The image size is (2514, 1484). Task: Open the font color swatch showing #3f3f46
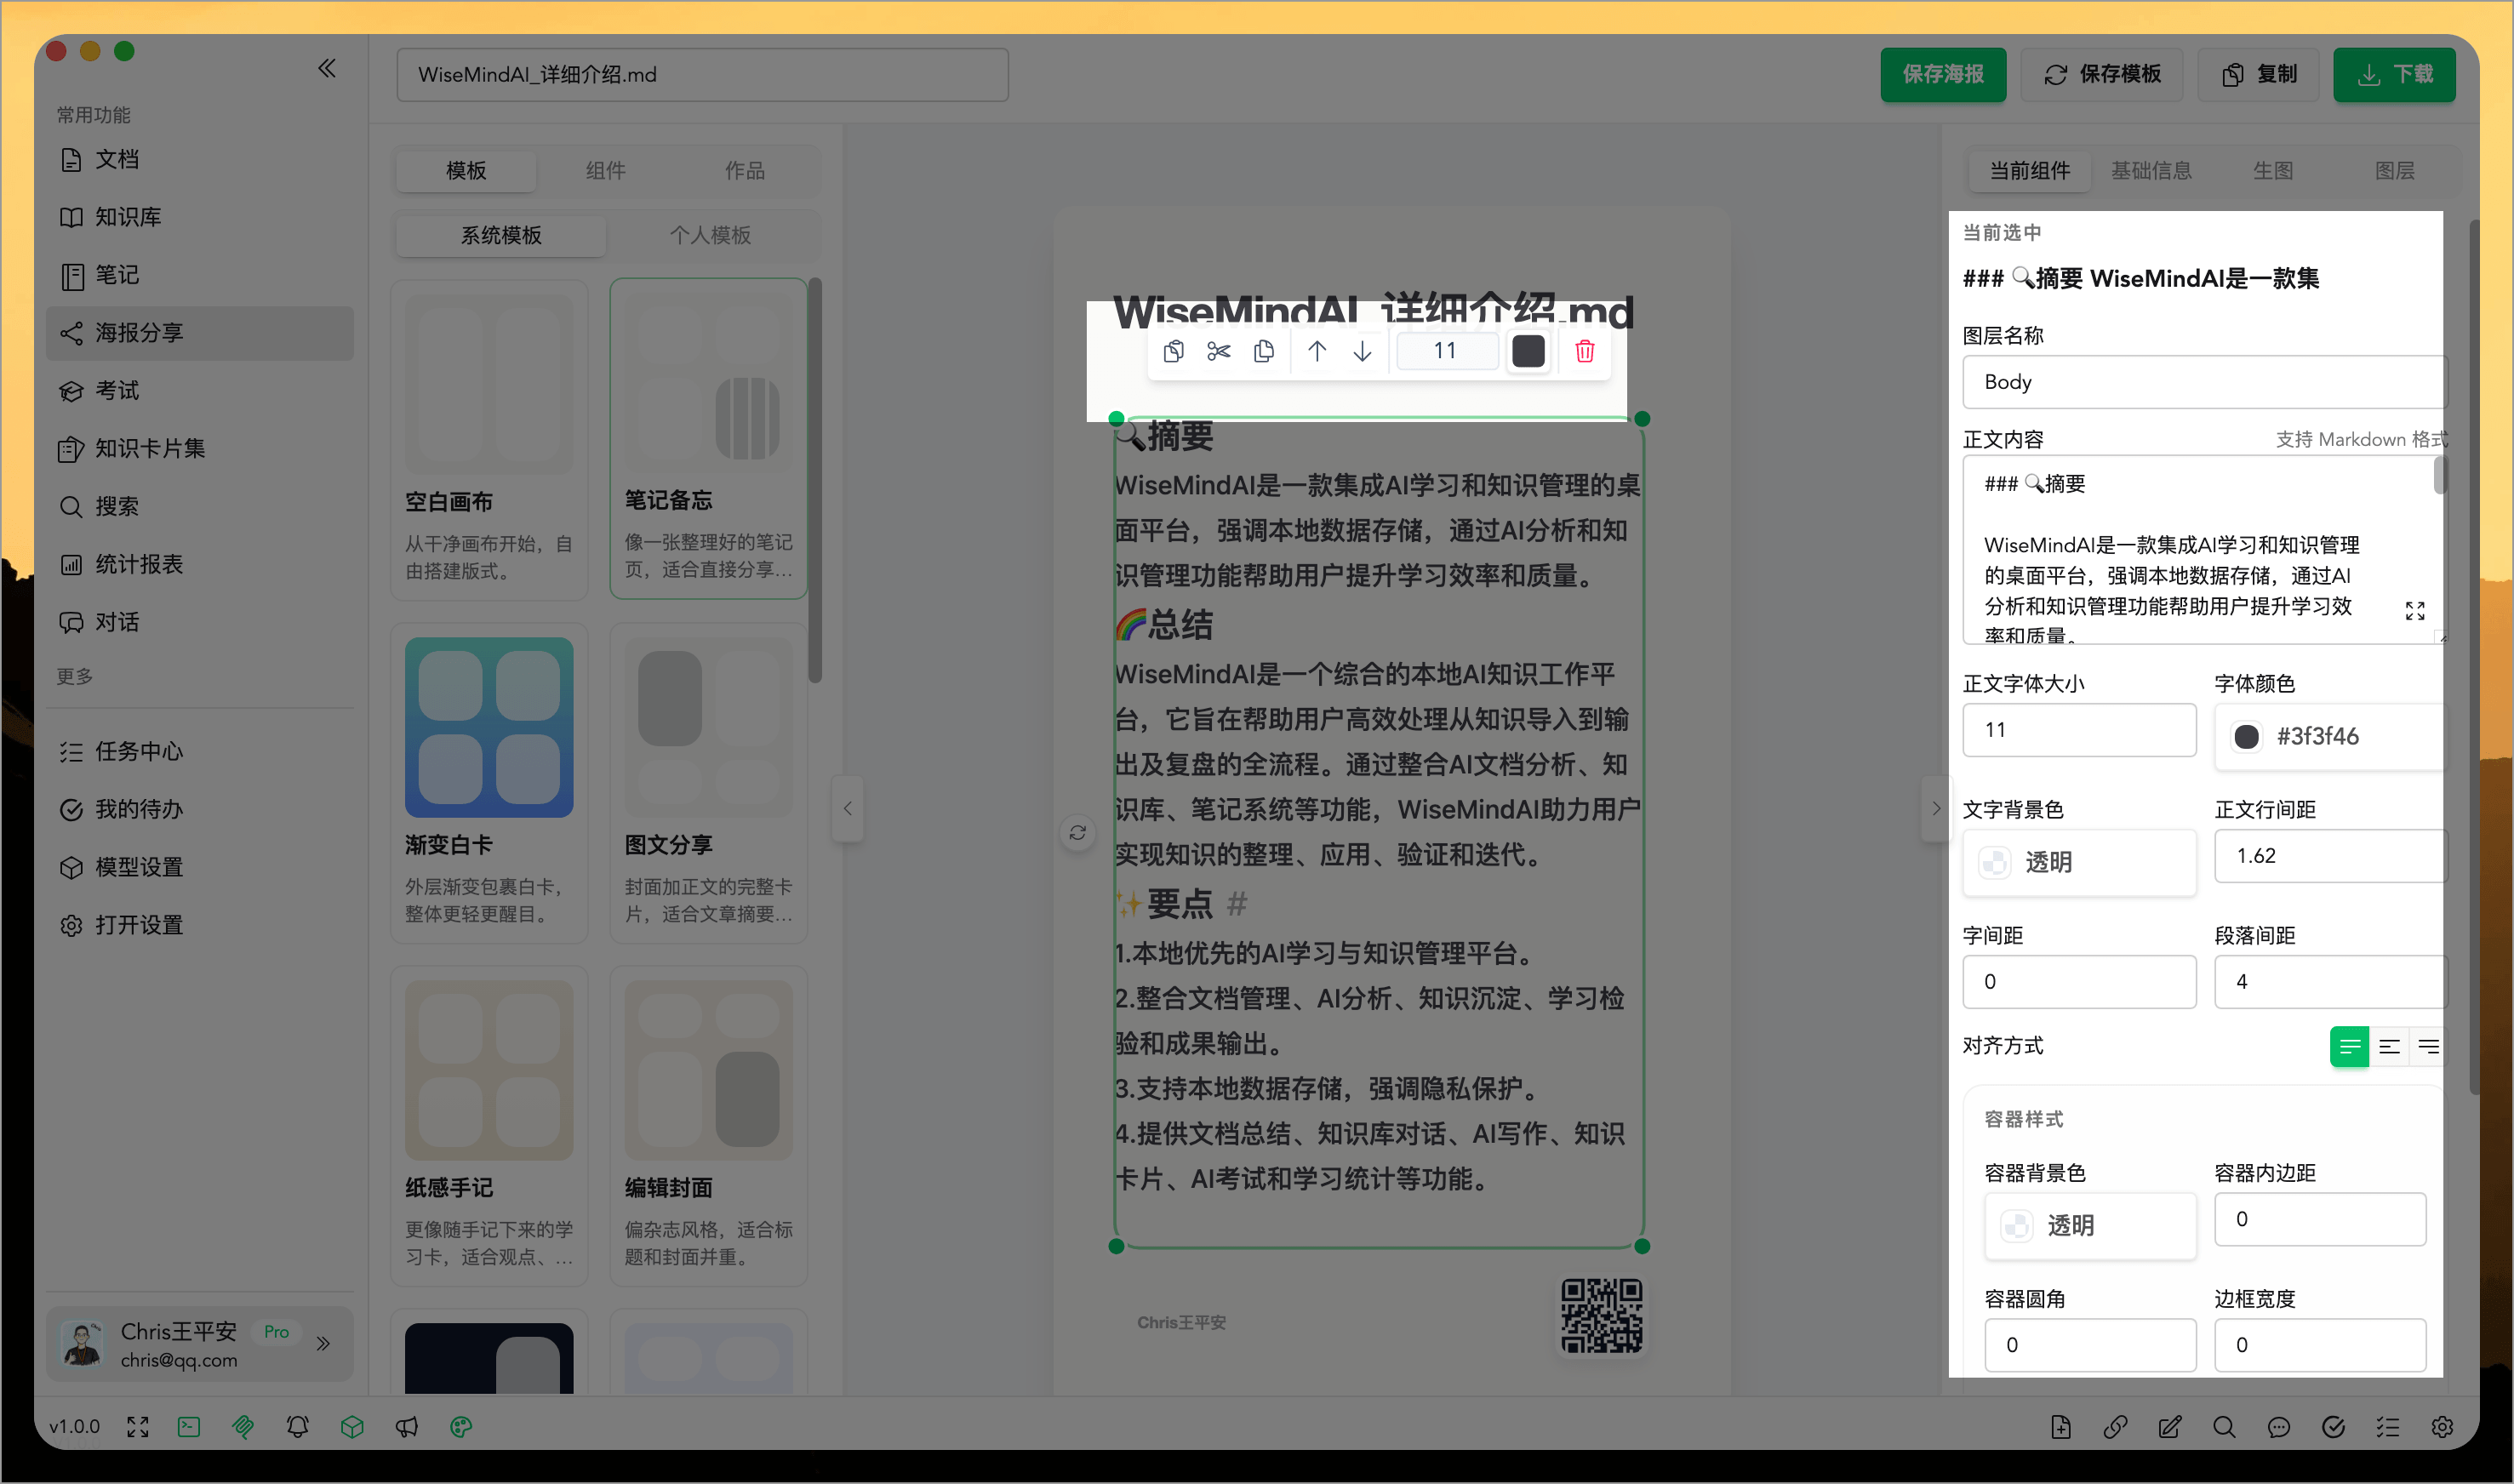pyautogui.click(x=2248, y=736)
